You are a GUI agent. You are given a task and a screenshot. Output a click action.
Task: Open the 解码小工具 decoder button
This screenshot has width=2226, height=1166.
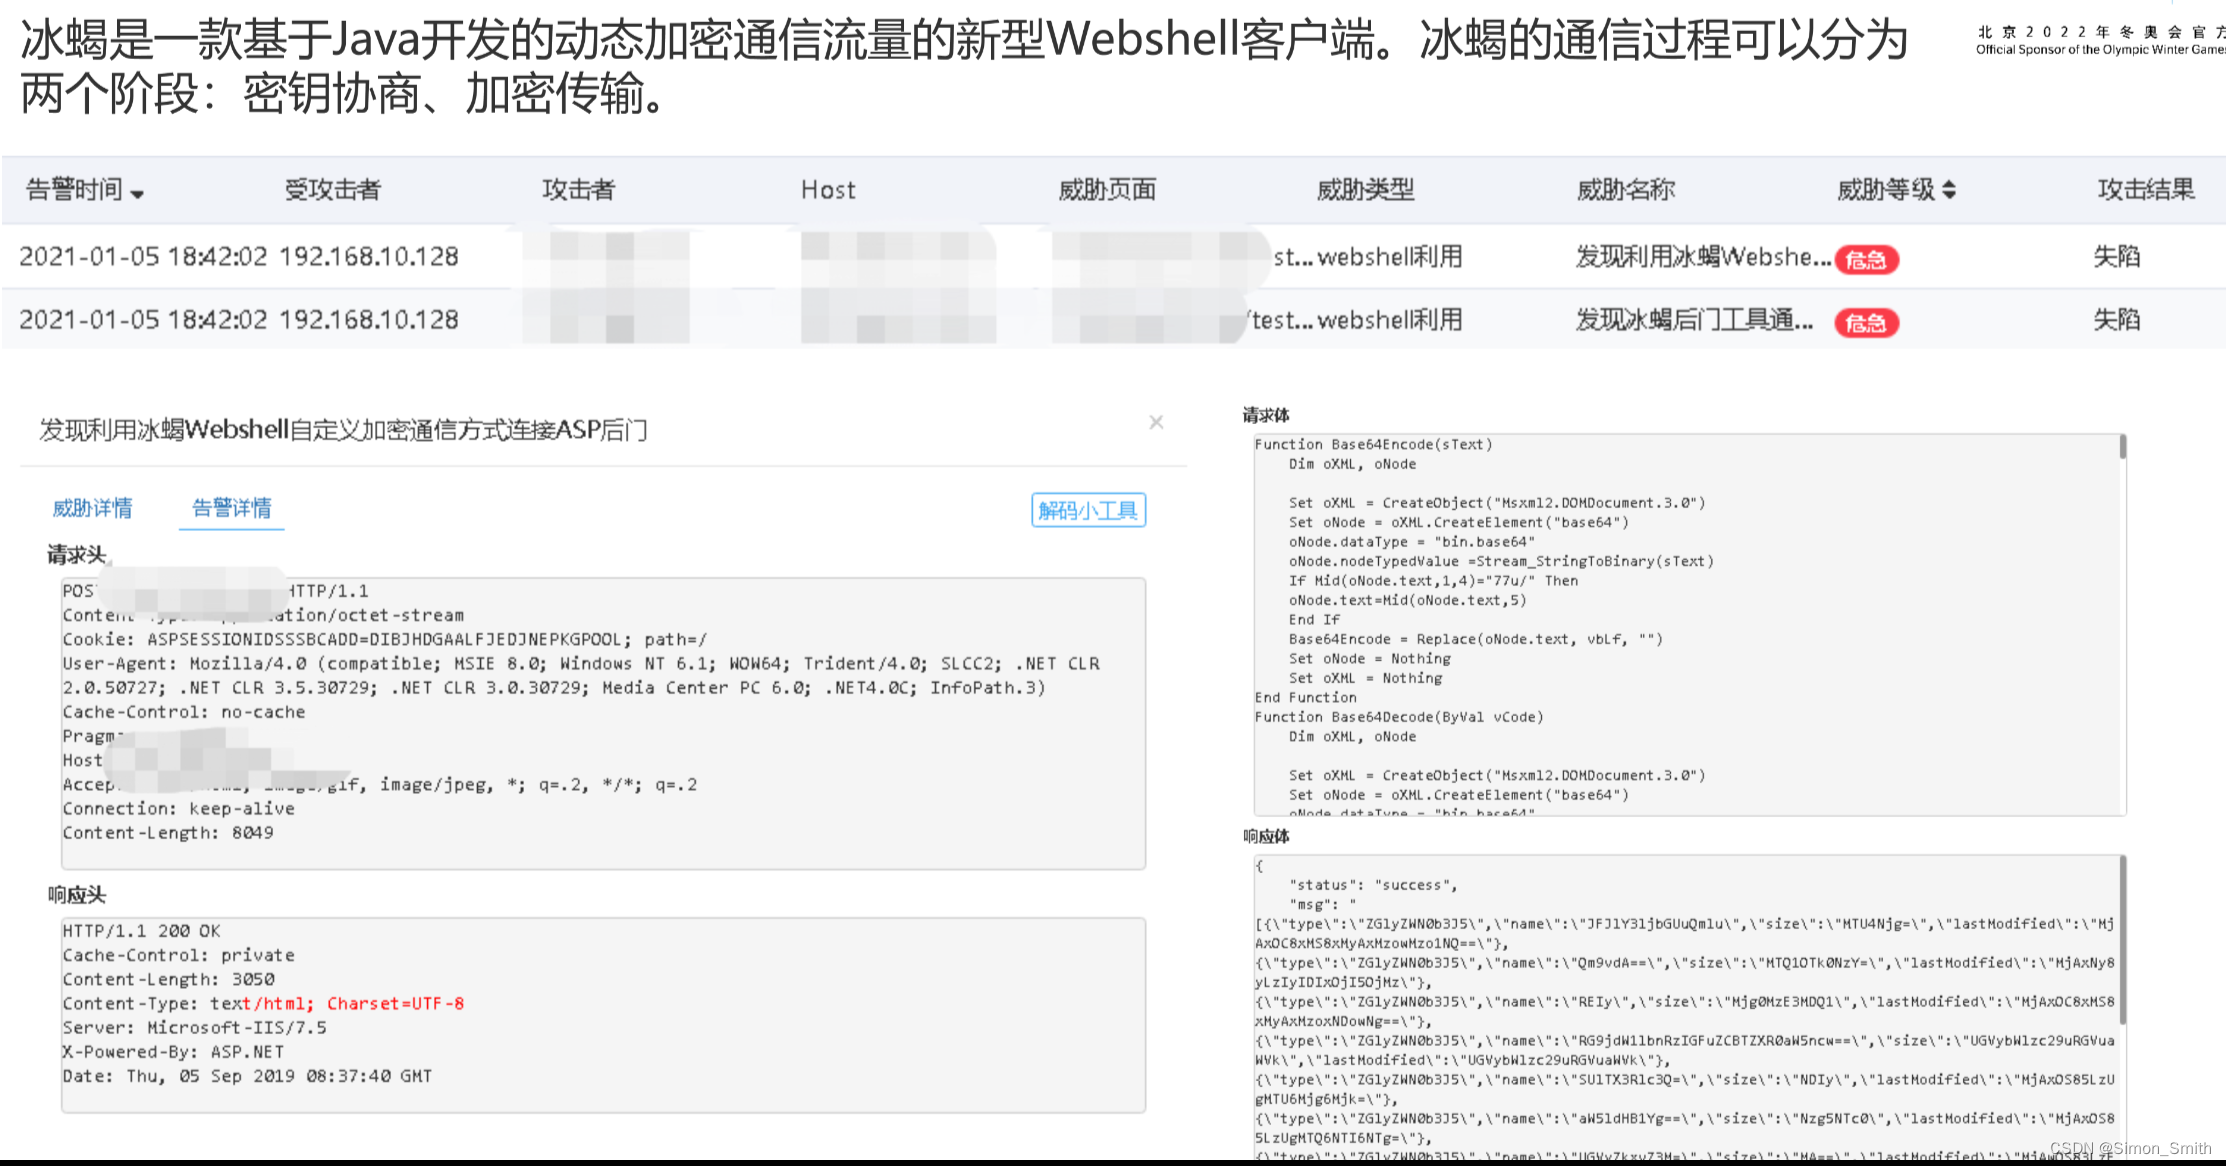pos(1088,510)
